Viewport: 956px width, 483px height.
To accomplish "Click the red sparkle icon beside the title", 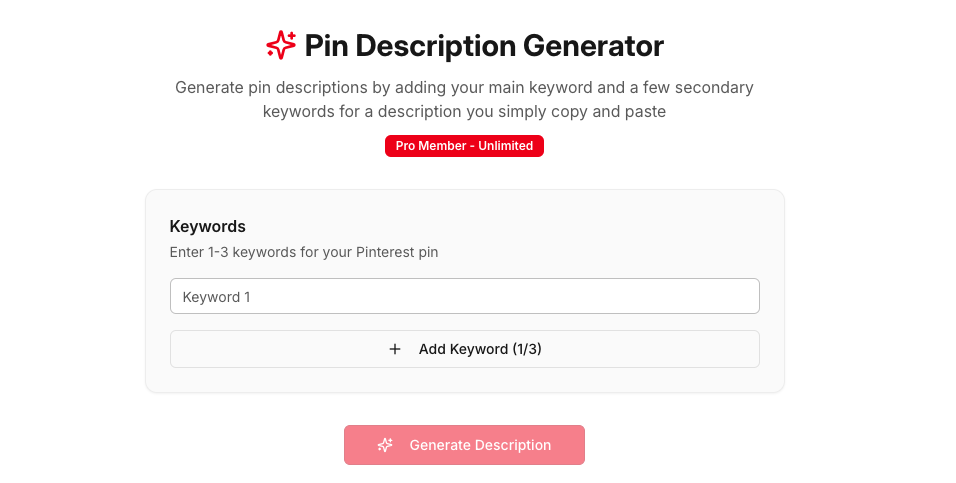I will [x=281, y=45].
